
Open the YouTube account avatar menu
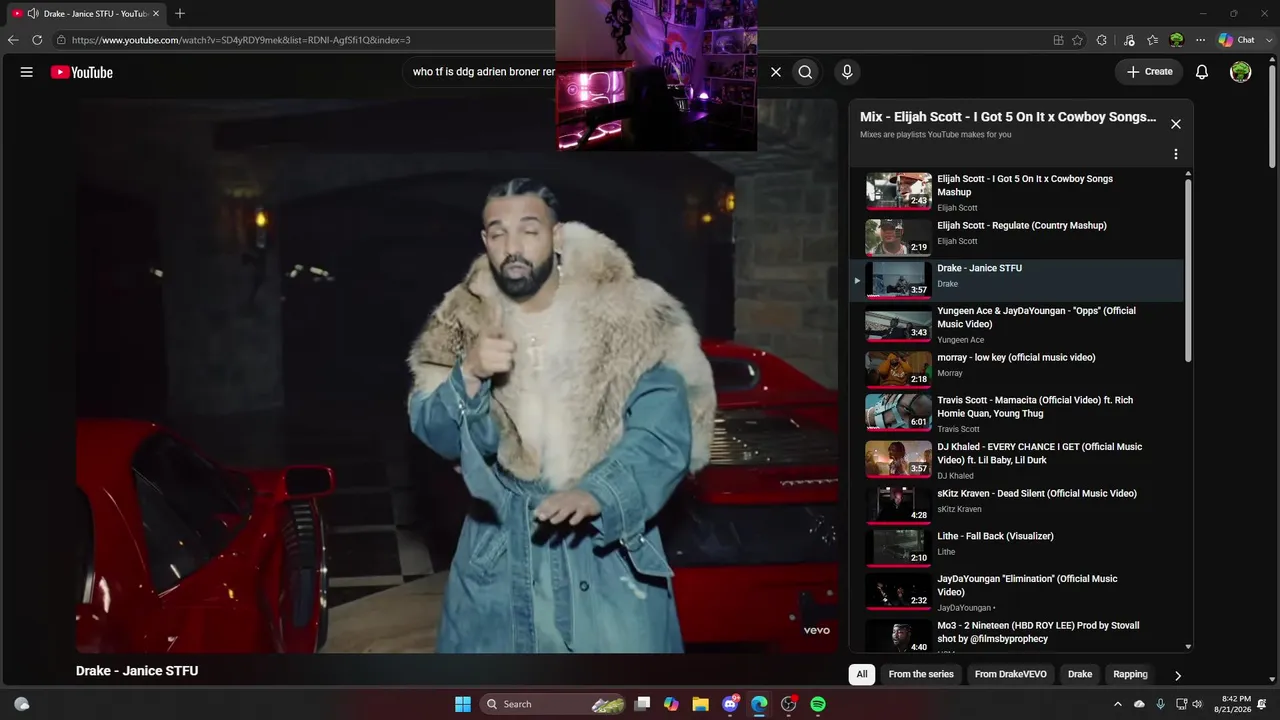1241,72
